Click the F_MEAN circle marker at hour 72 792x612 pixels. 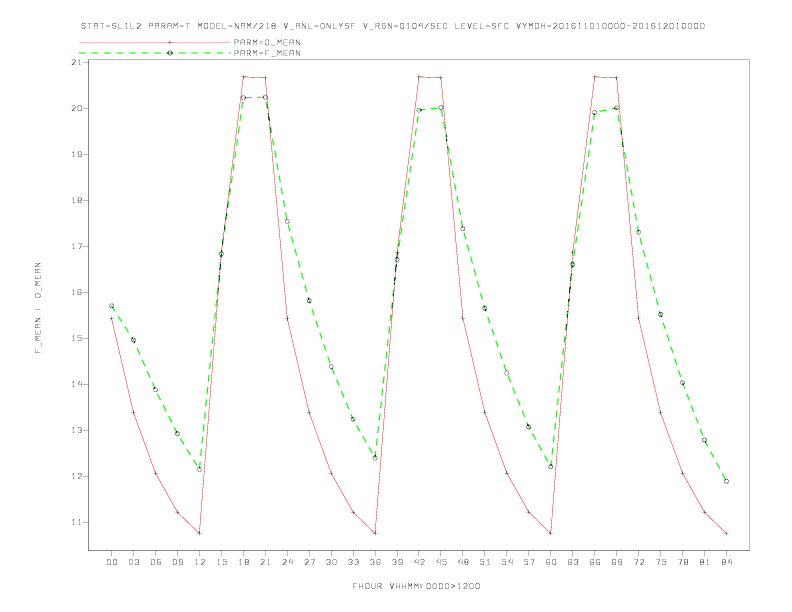pos(638,232)
